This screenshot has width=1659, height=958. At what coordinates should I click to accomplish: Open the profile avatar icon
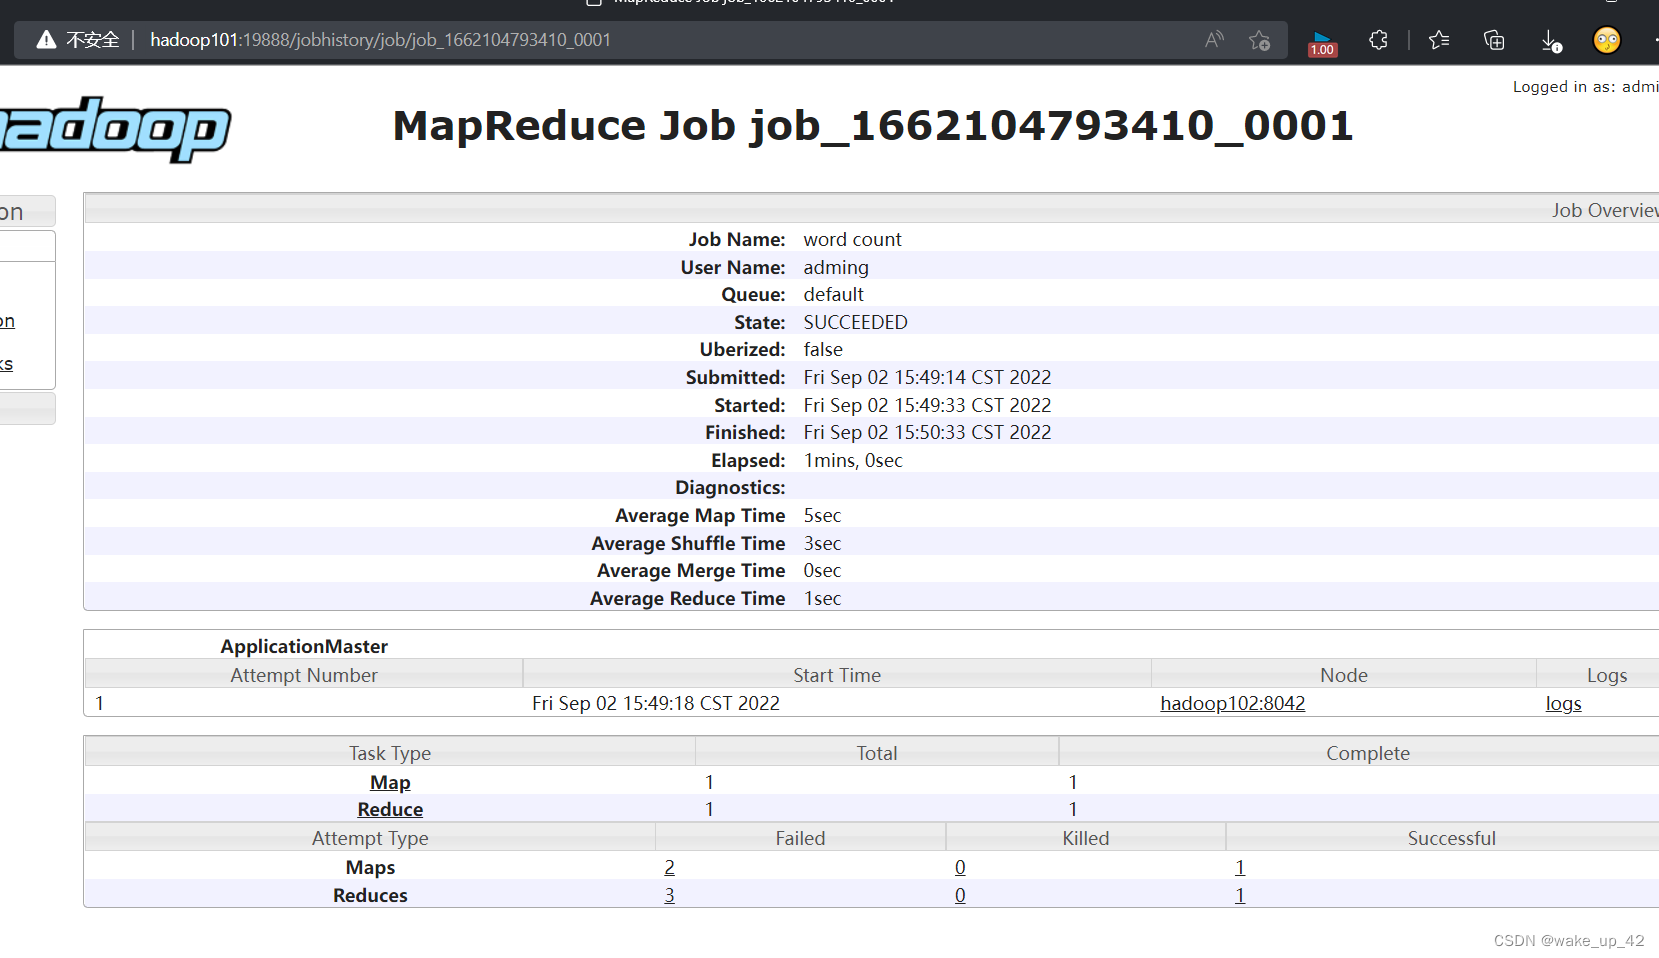pos(1607,40)
